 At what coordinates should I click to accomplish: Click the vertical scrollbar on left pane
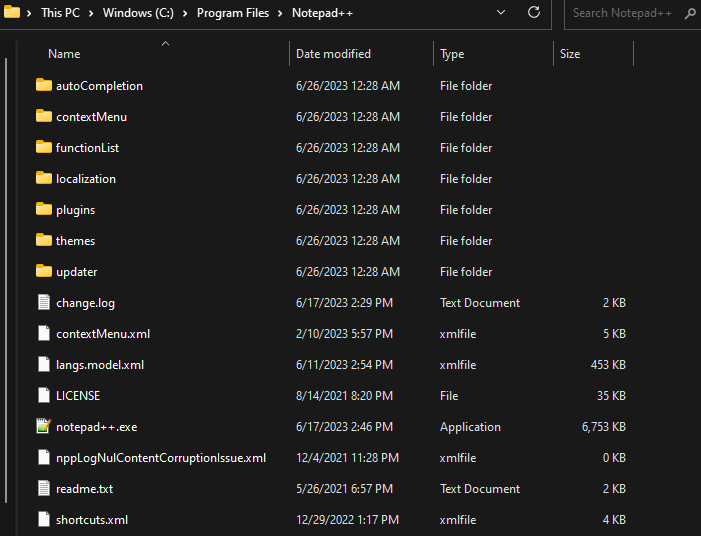[6, 280]
